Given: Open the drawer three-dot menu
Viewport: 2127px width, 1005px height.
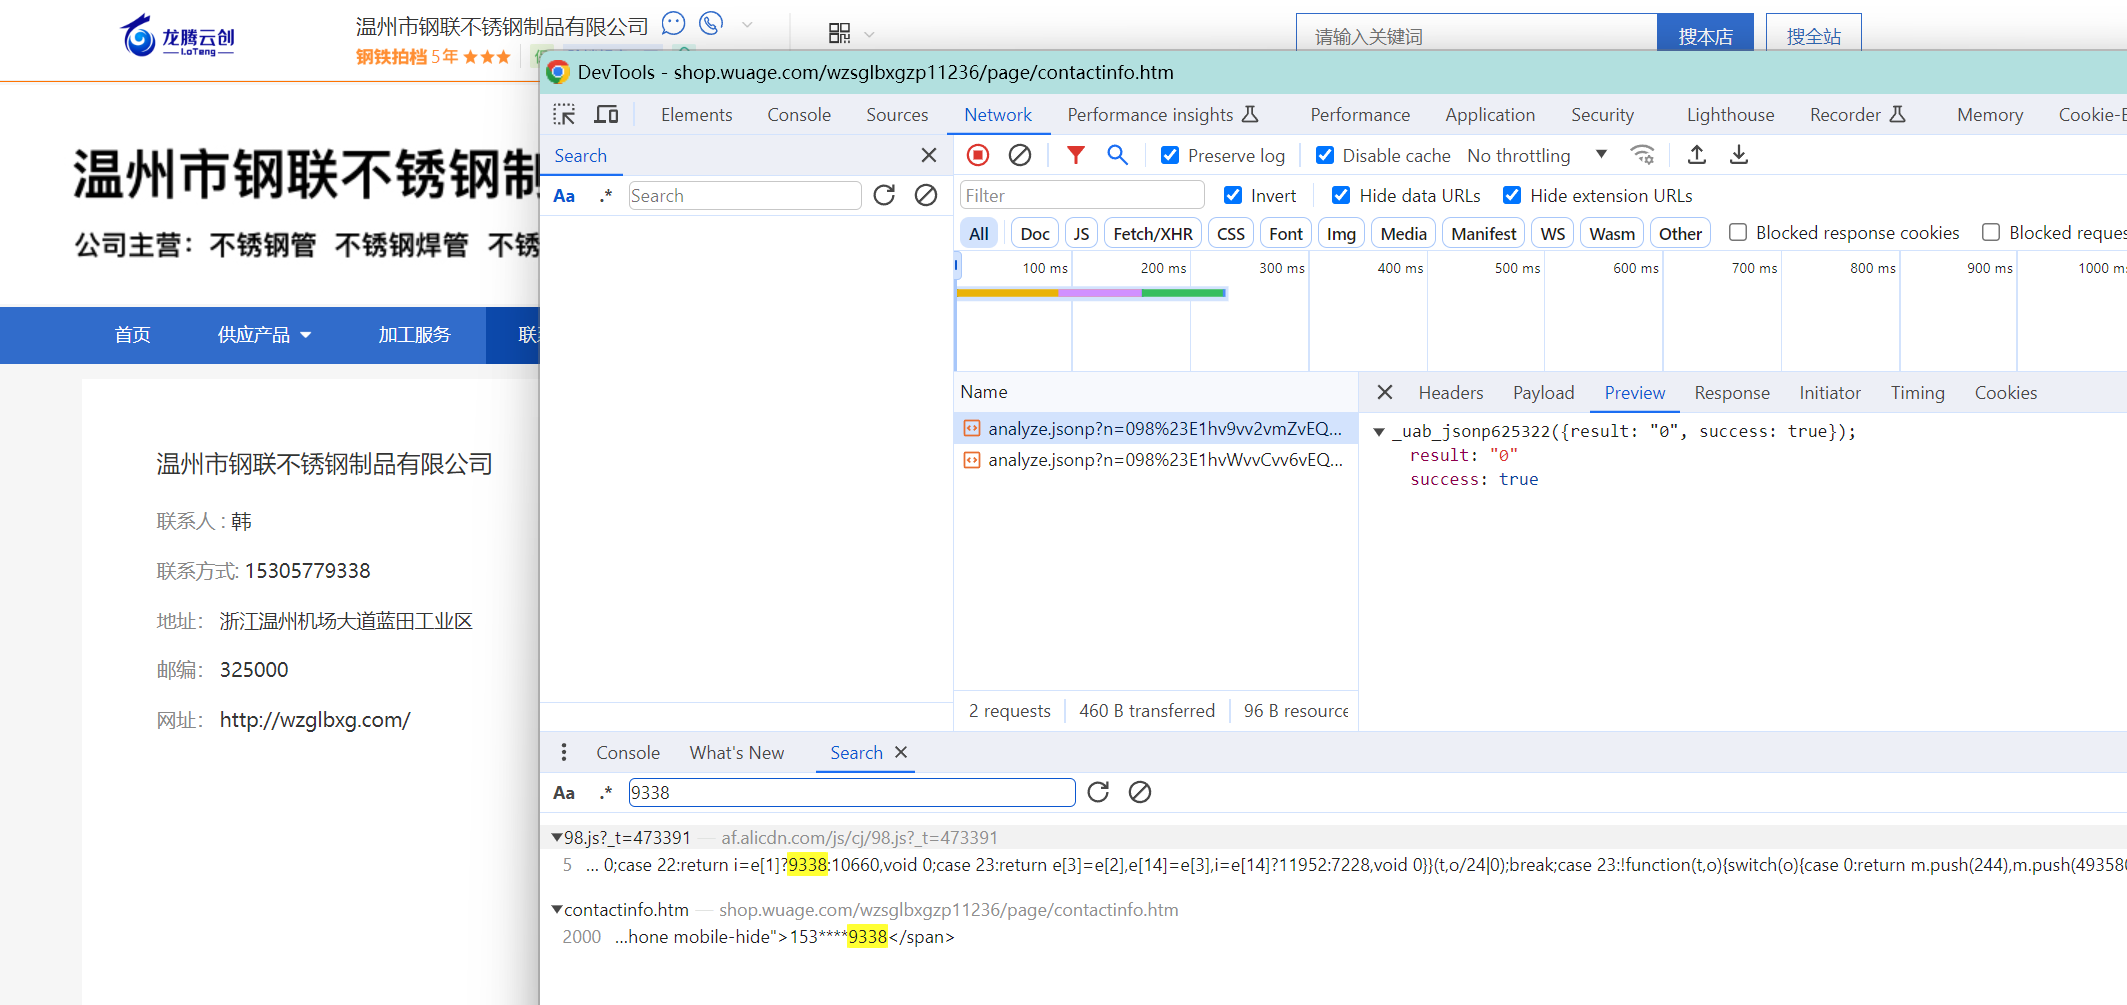Looking at the screenshot, I should coord(564,752).
